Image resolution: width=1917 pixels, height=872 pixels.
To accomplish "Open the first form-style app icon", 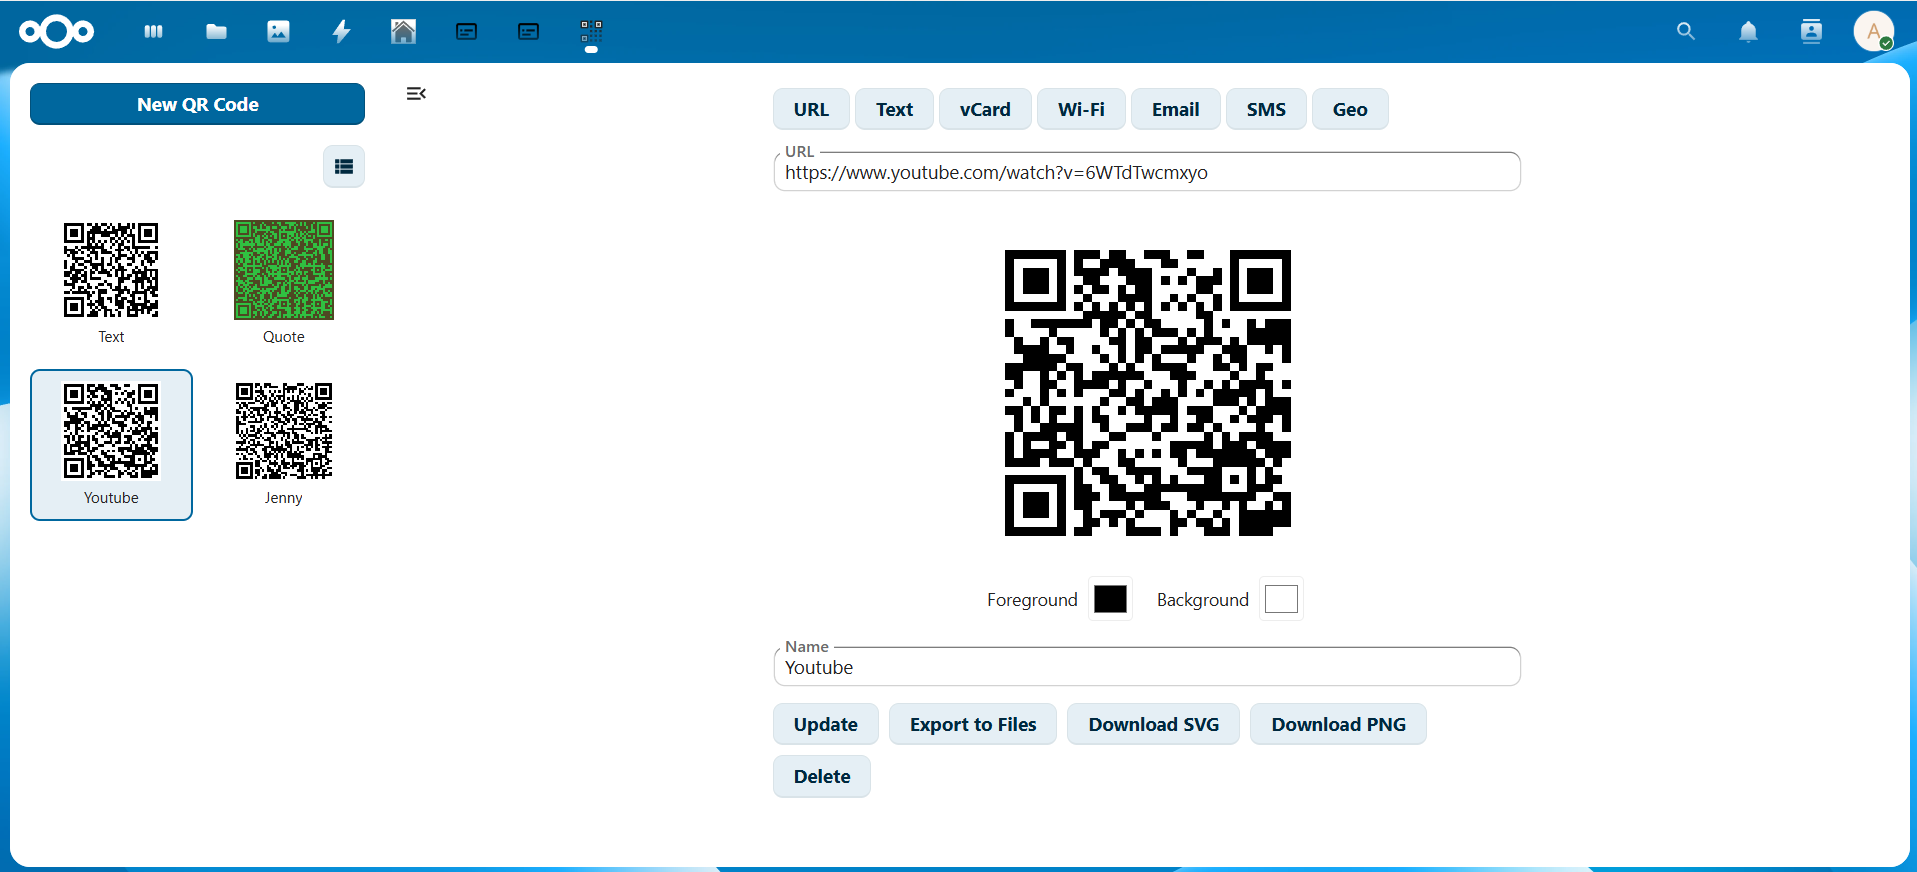I will coord(466,32).
